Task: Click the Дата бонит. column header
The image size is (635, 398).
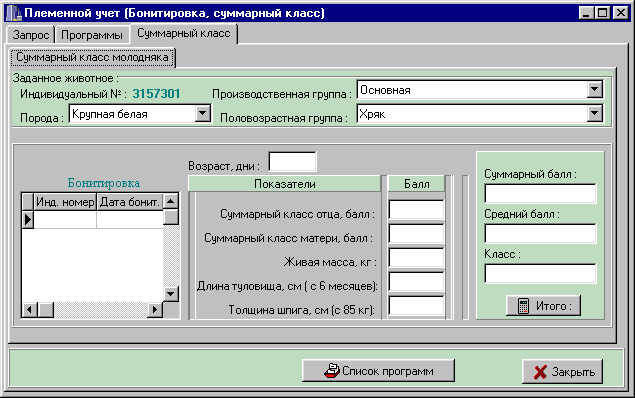Action: pyautogui.click(x=130, y=202)
